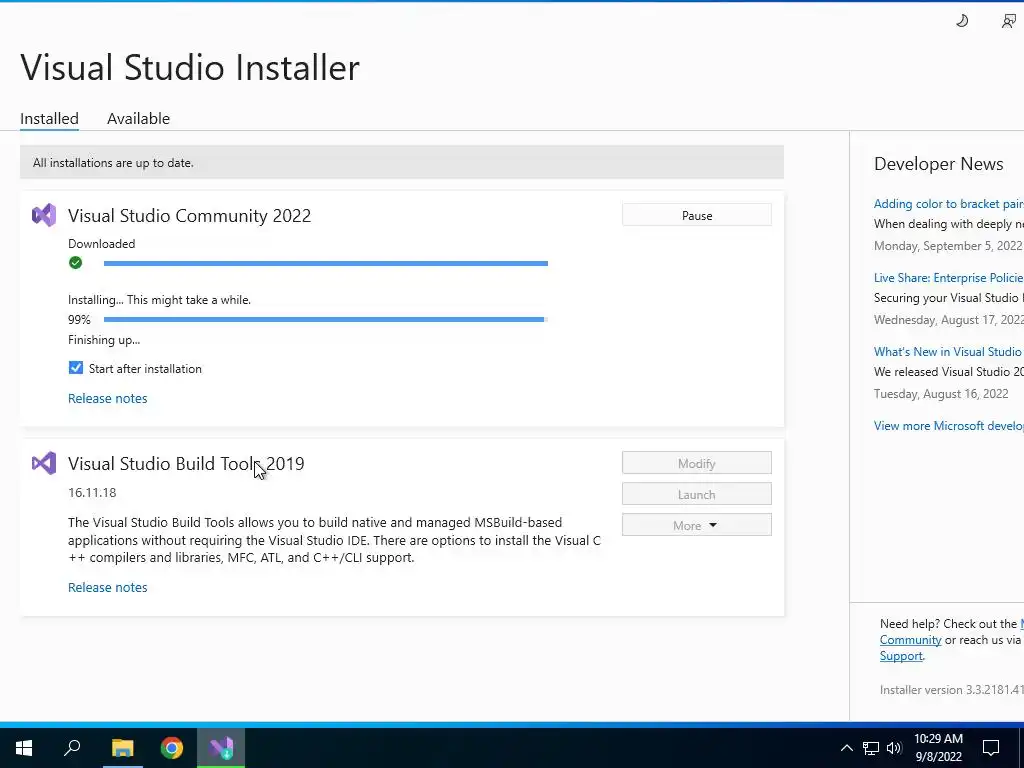Open the volume control tray icon

[894, 748]
